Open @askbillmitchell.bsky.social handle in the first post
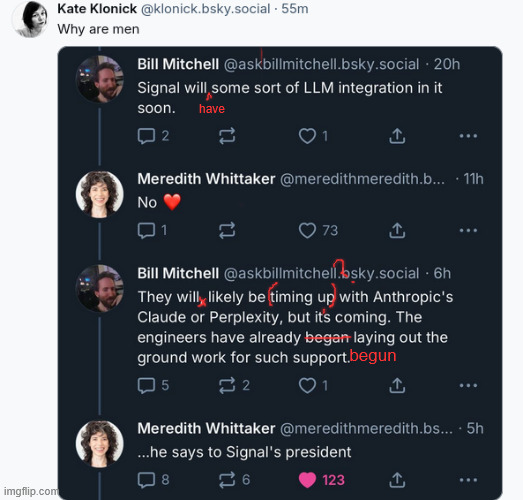Screen dimensions: 523x500 (x=322, y=64)
